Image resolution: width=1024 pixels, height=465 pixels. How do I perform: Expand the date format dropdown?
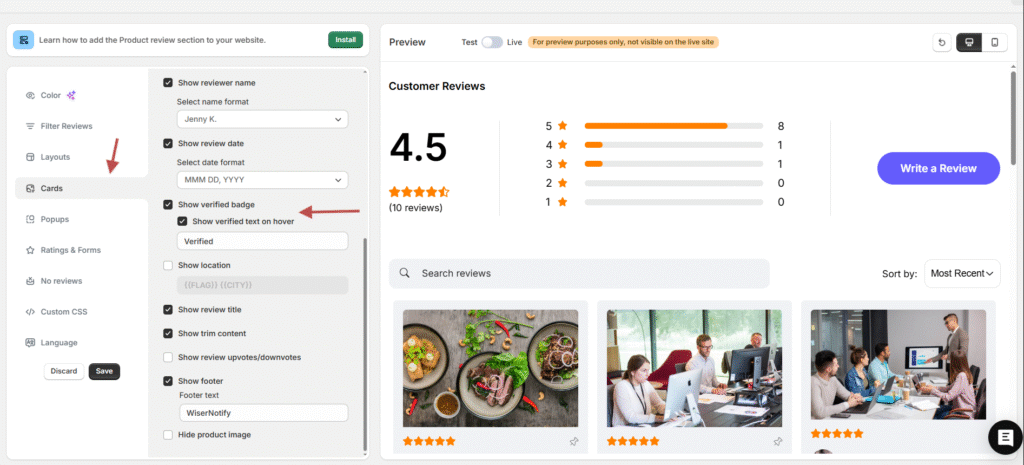click(262, 180)
